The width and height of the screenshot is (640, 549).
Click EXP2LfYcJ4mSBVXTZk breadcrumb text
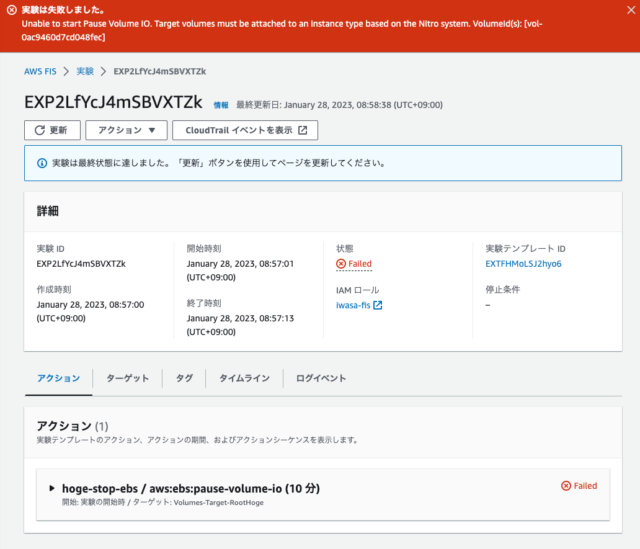click(x=160, y=71)
